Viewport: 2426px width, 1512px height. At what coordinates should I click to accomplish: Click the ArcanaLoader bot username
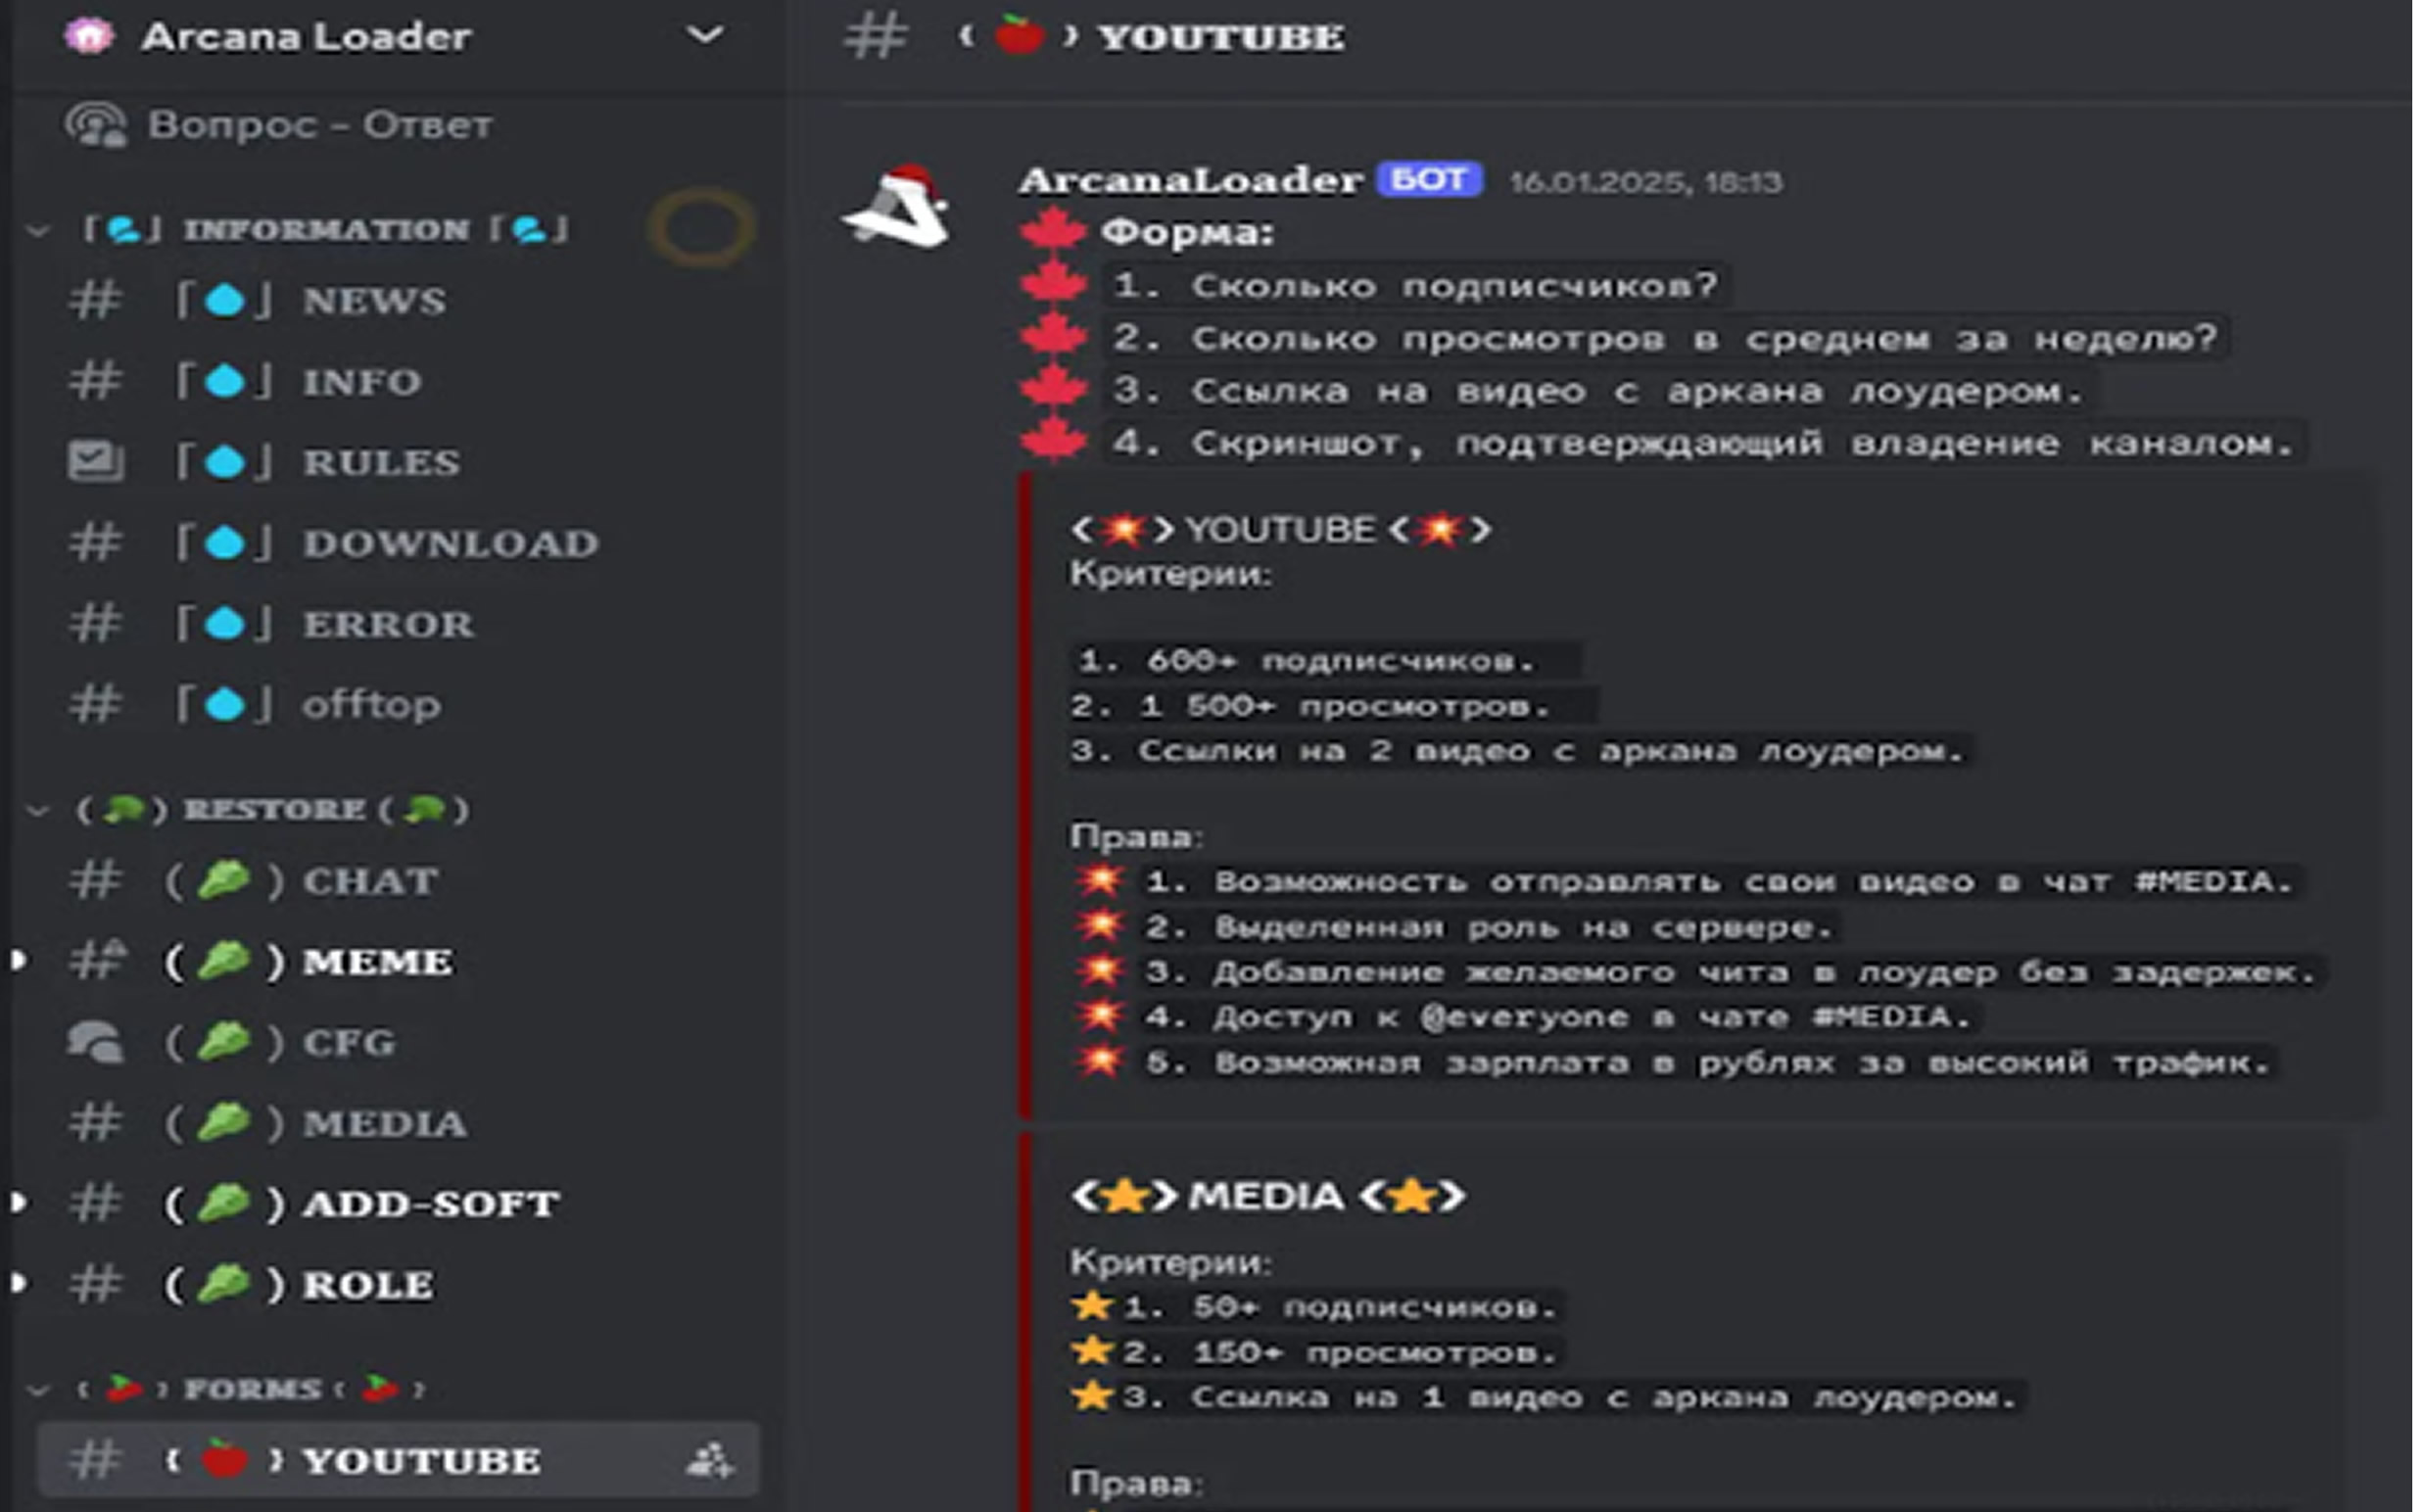click(1190, 181)
